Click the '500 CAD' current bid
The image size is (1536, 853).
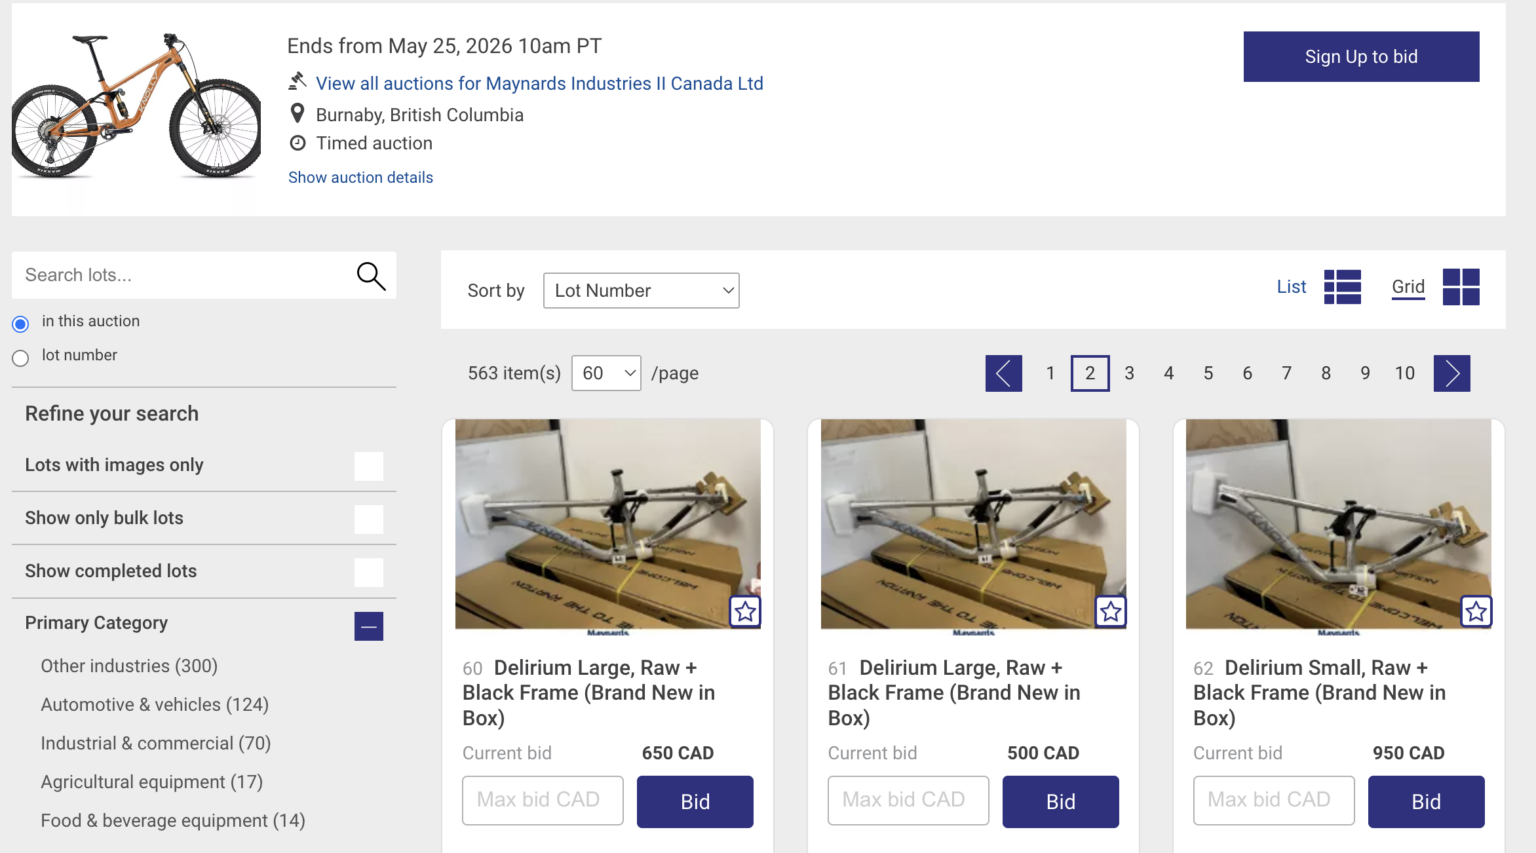click(1043, 753)
